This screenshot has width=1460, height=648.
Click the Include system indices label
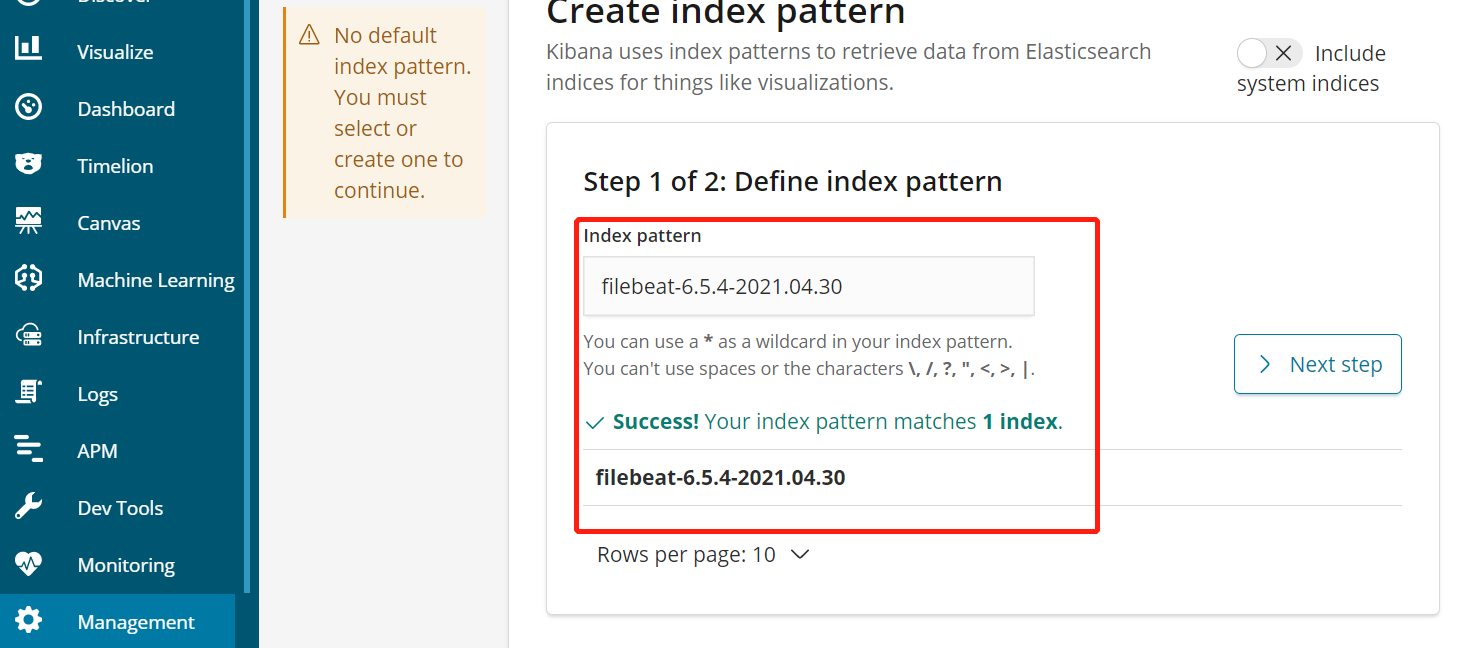coord(1311,68)
